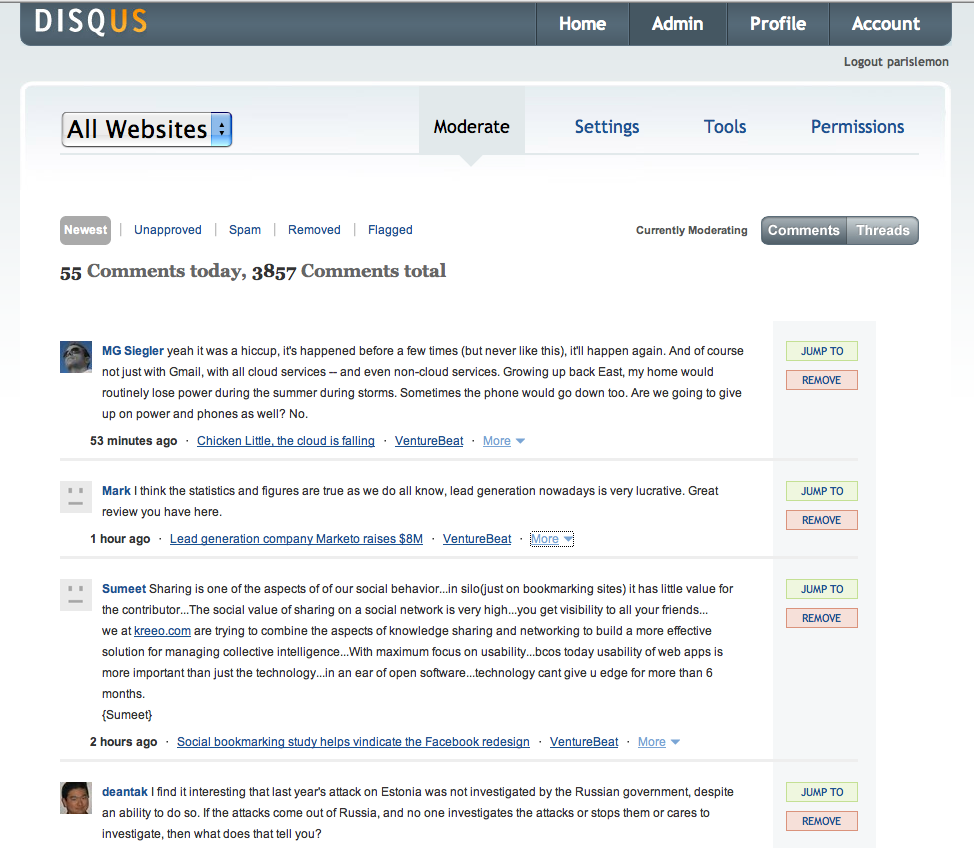The width and height of the screenshot is (974, 848).
Task: Remove MG Siegler's comment
Action: coord(822,380)
